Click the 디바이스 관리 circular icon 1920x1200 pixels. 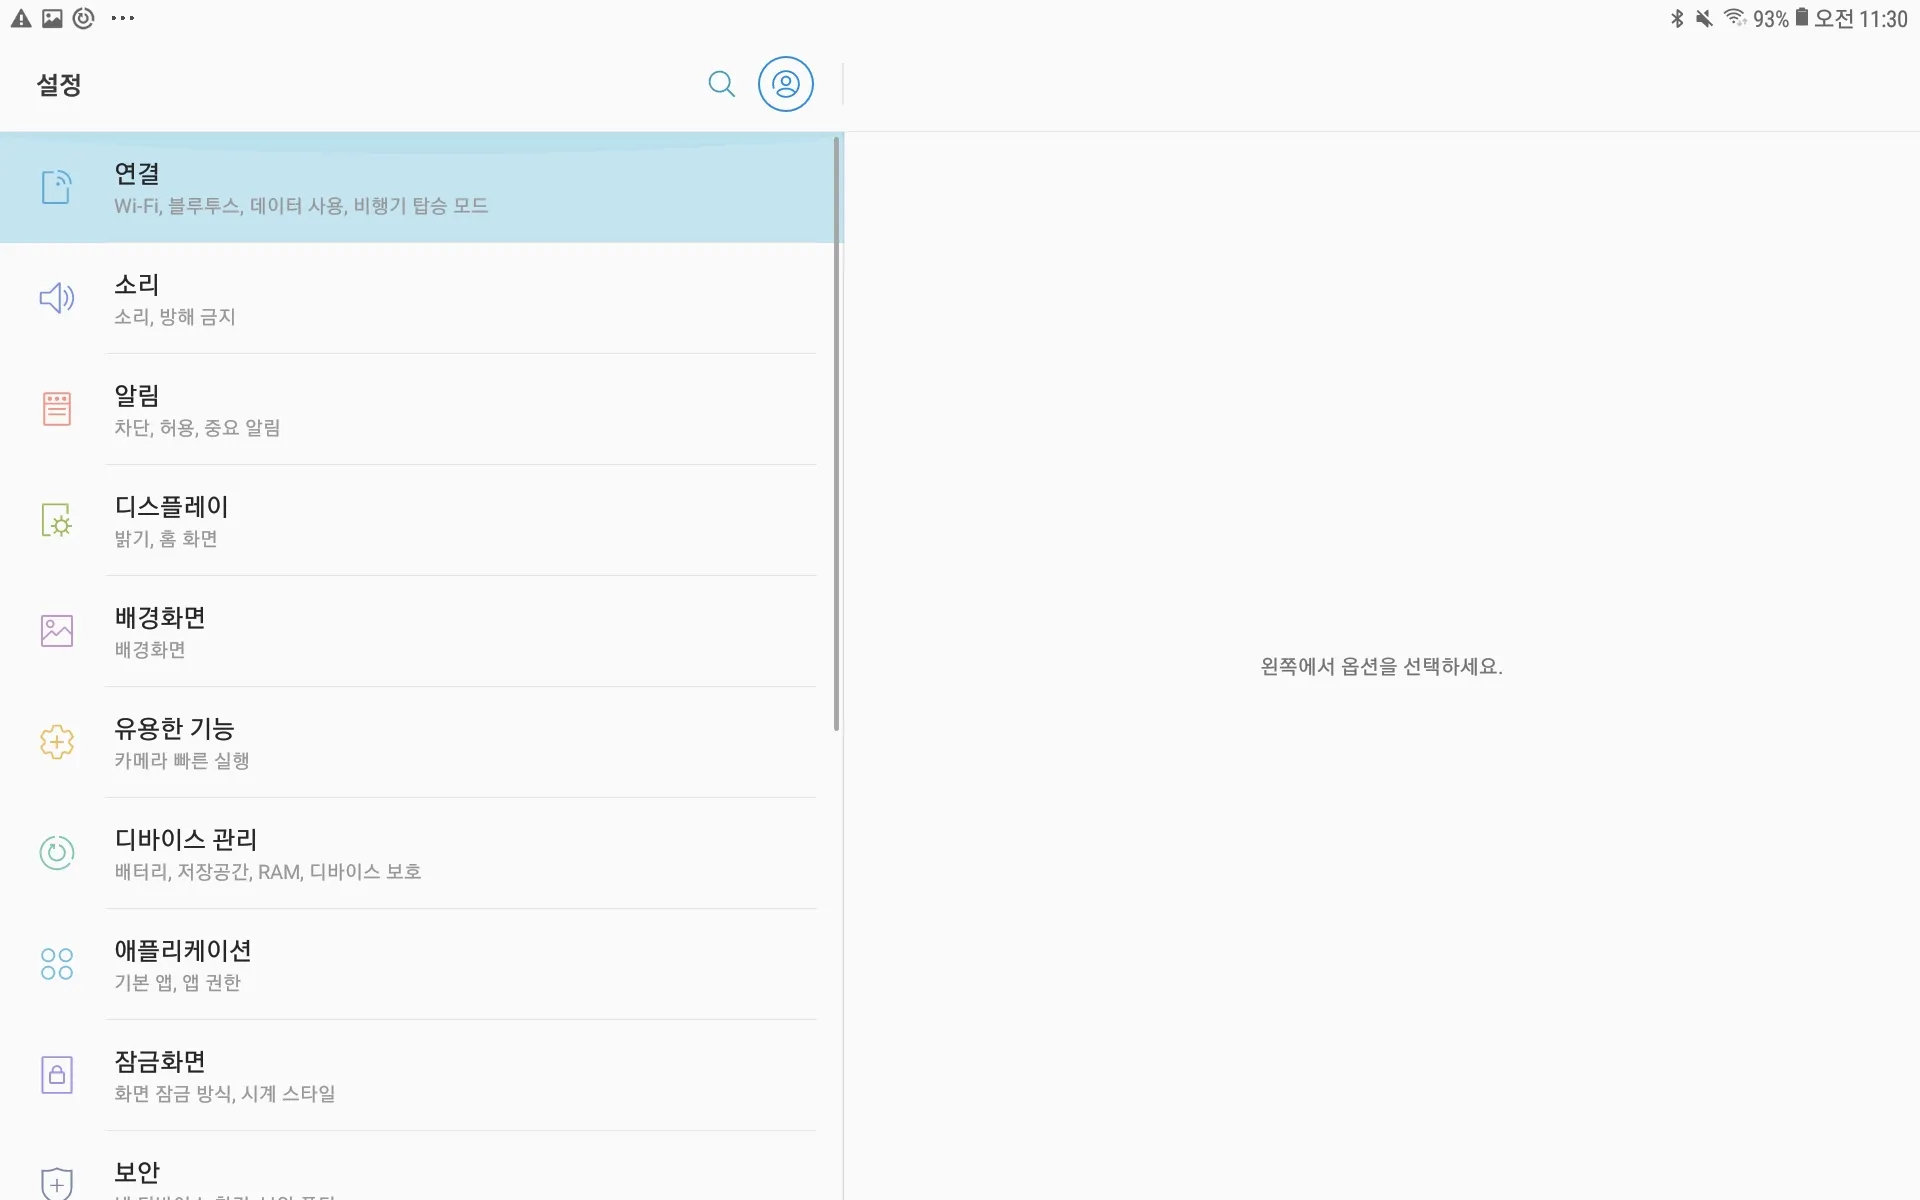click(57, 853)
